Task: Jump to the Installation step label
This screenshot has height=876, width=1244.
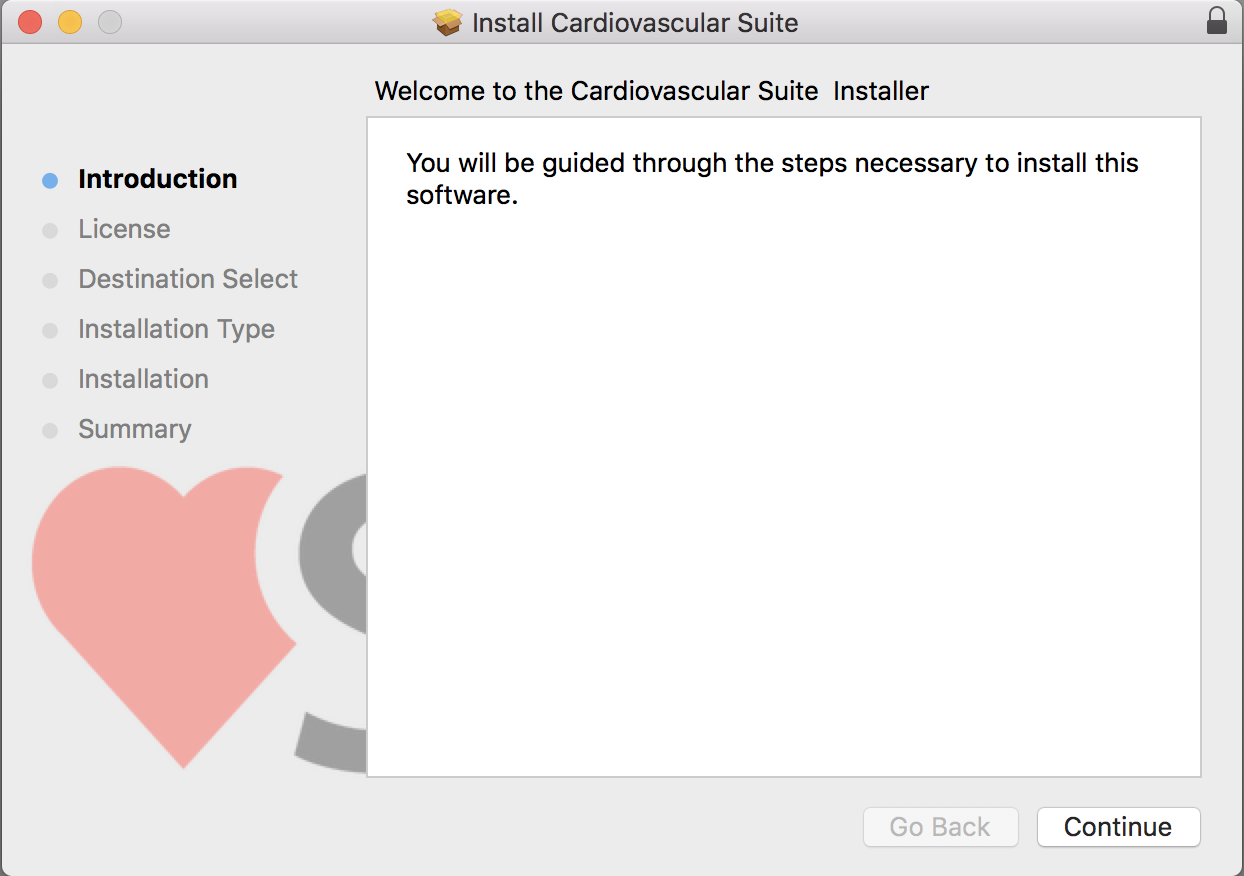Action: [143, 379]
